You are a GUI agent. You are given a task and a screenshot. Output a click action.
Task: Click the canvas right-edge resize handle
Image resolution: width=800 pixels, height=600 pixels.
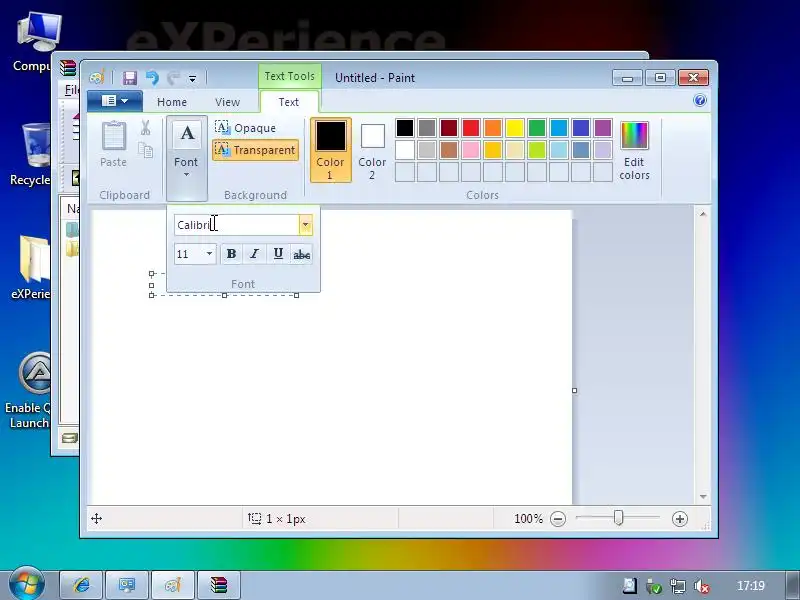574,390
